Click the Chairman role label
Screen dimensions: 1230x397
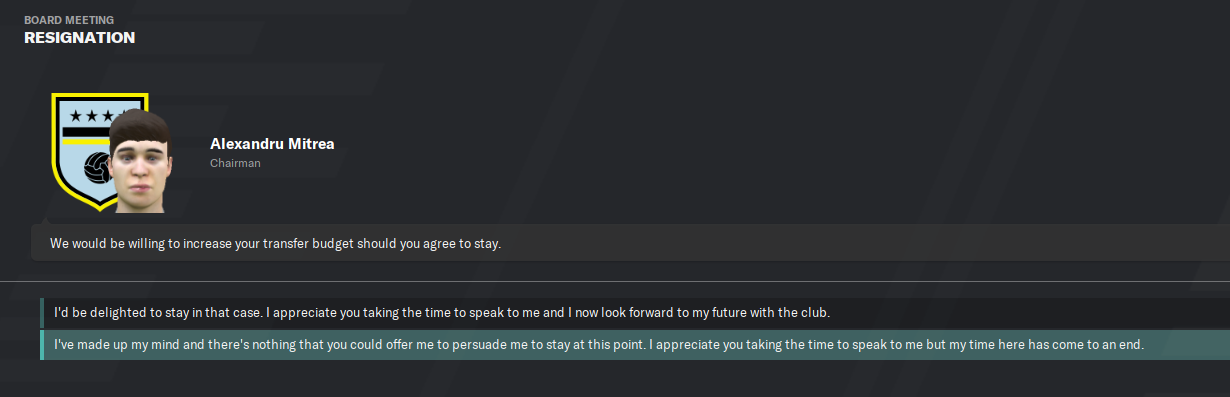click(x=235, y=163)
